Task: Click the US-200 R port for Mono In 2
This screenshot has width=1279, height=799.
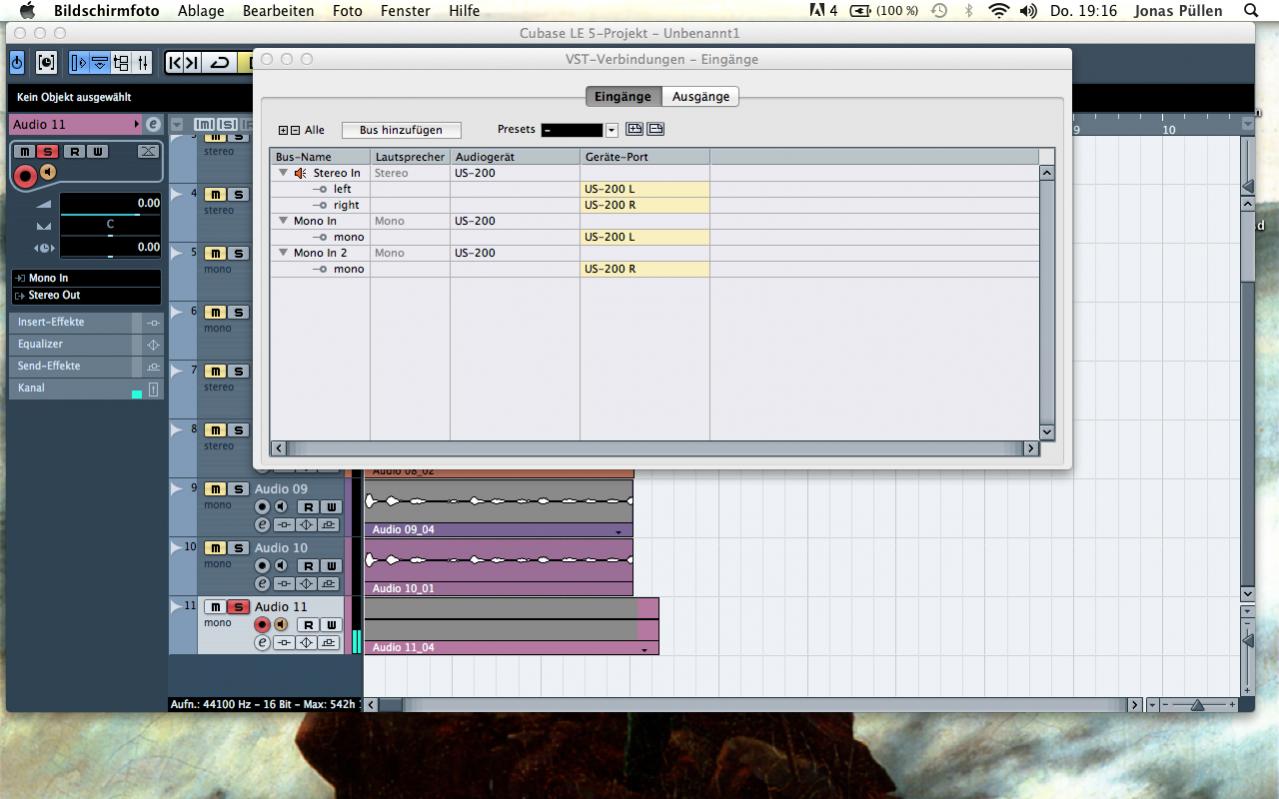Action: tap(645, 269)
